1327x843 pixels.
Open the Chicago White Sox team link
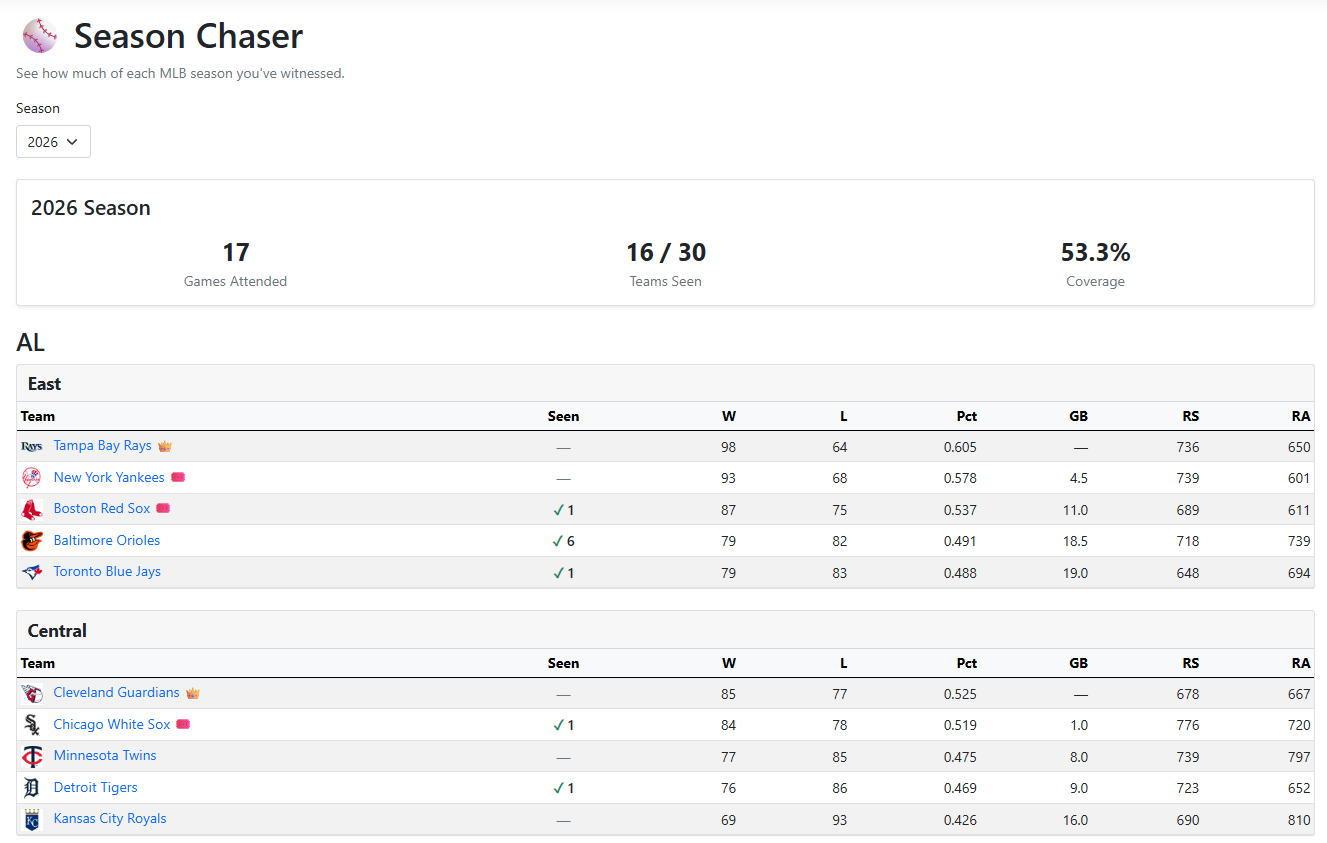112,724
